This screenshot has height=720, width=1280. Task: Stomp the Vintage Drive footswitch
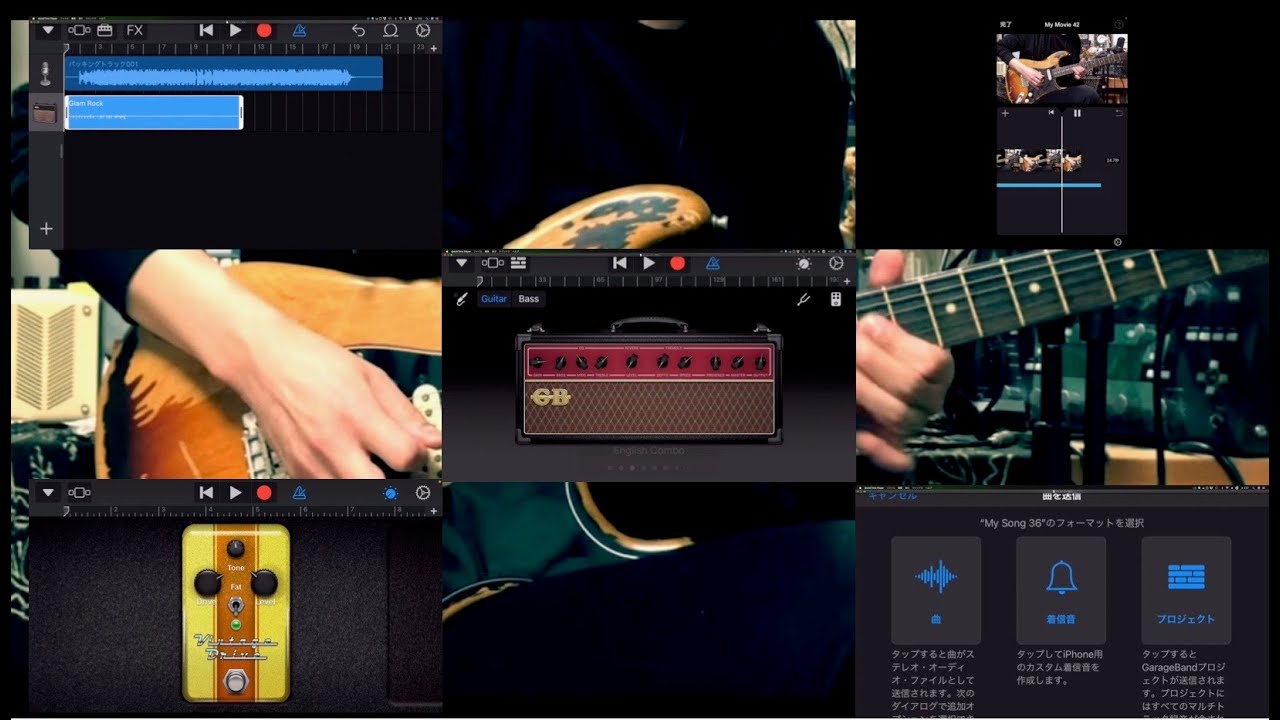[x=236, y=681]
